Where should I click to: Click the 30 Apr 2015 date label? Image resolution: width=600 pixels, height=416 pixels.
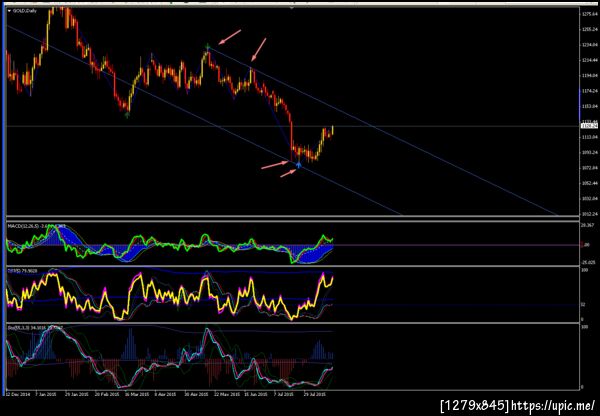[196, 393]
